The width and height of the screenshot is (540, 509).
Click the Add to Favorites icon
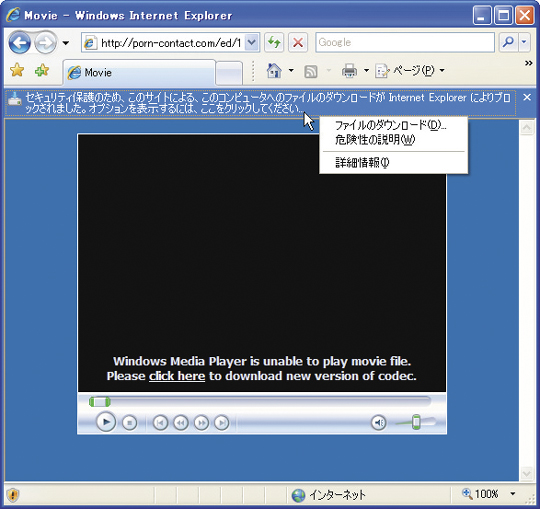(42, 70)
